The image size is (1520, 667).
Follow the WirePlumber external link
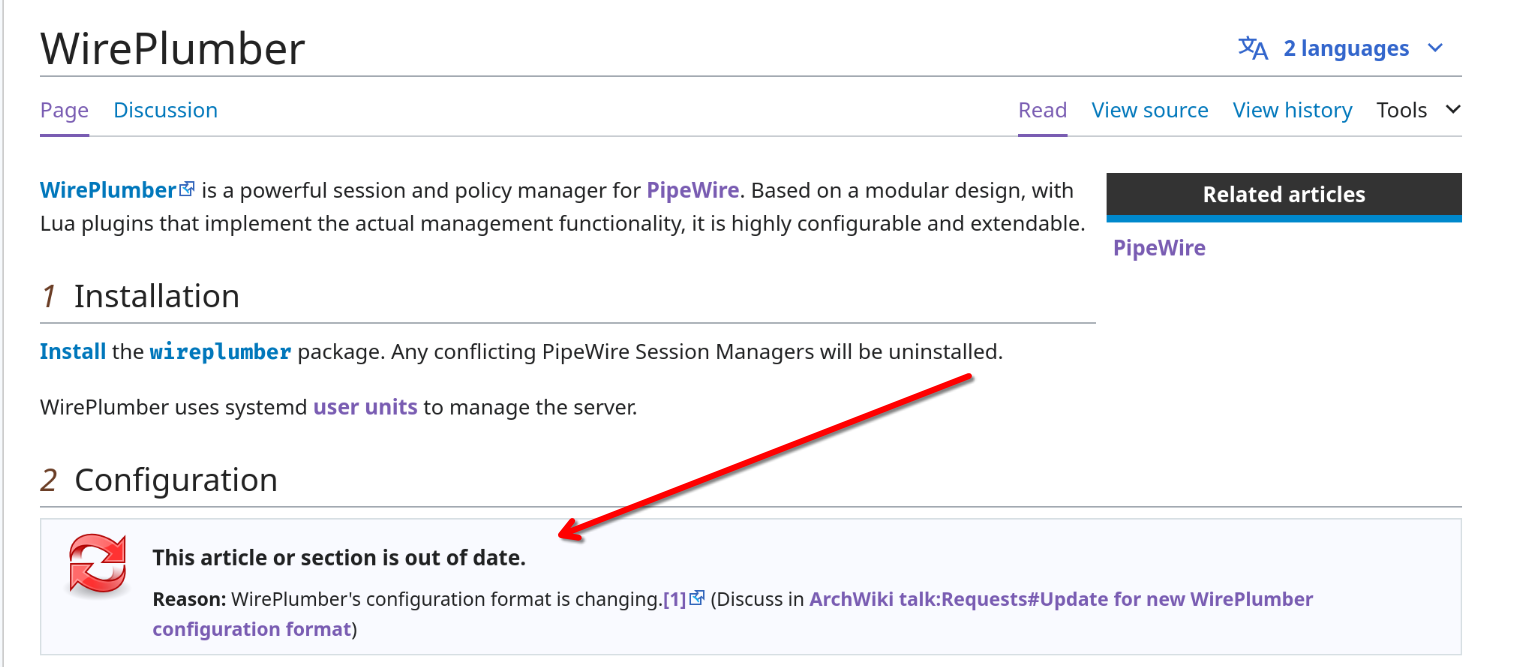108,190
